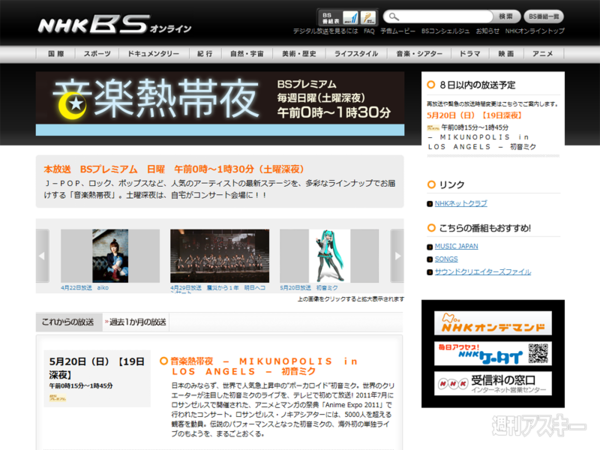Click the 5月20日放送 初音ミク caption

(x=309, y=288)
